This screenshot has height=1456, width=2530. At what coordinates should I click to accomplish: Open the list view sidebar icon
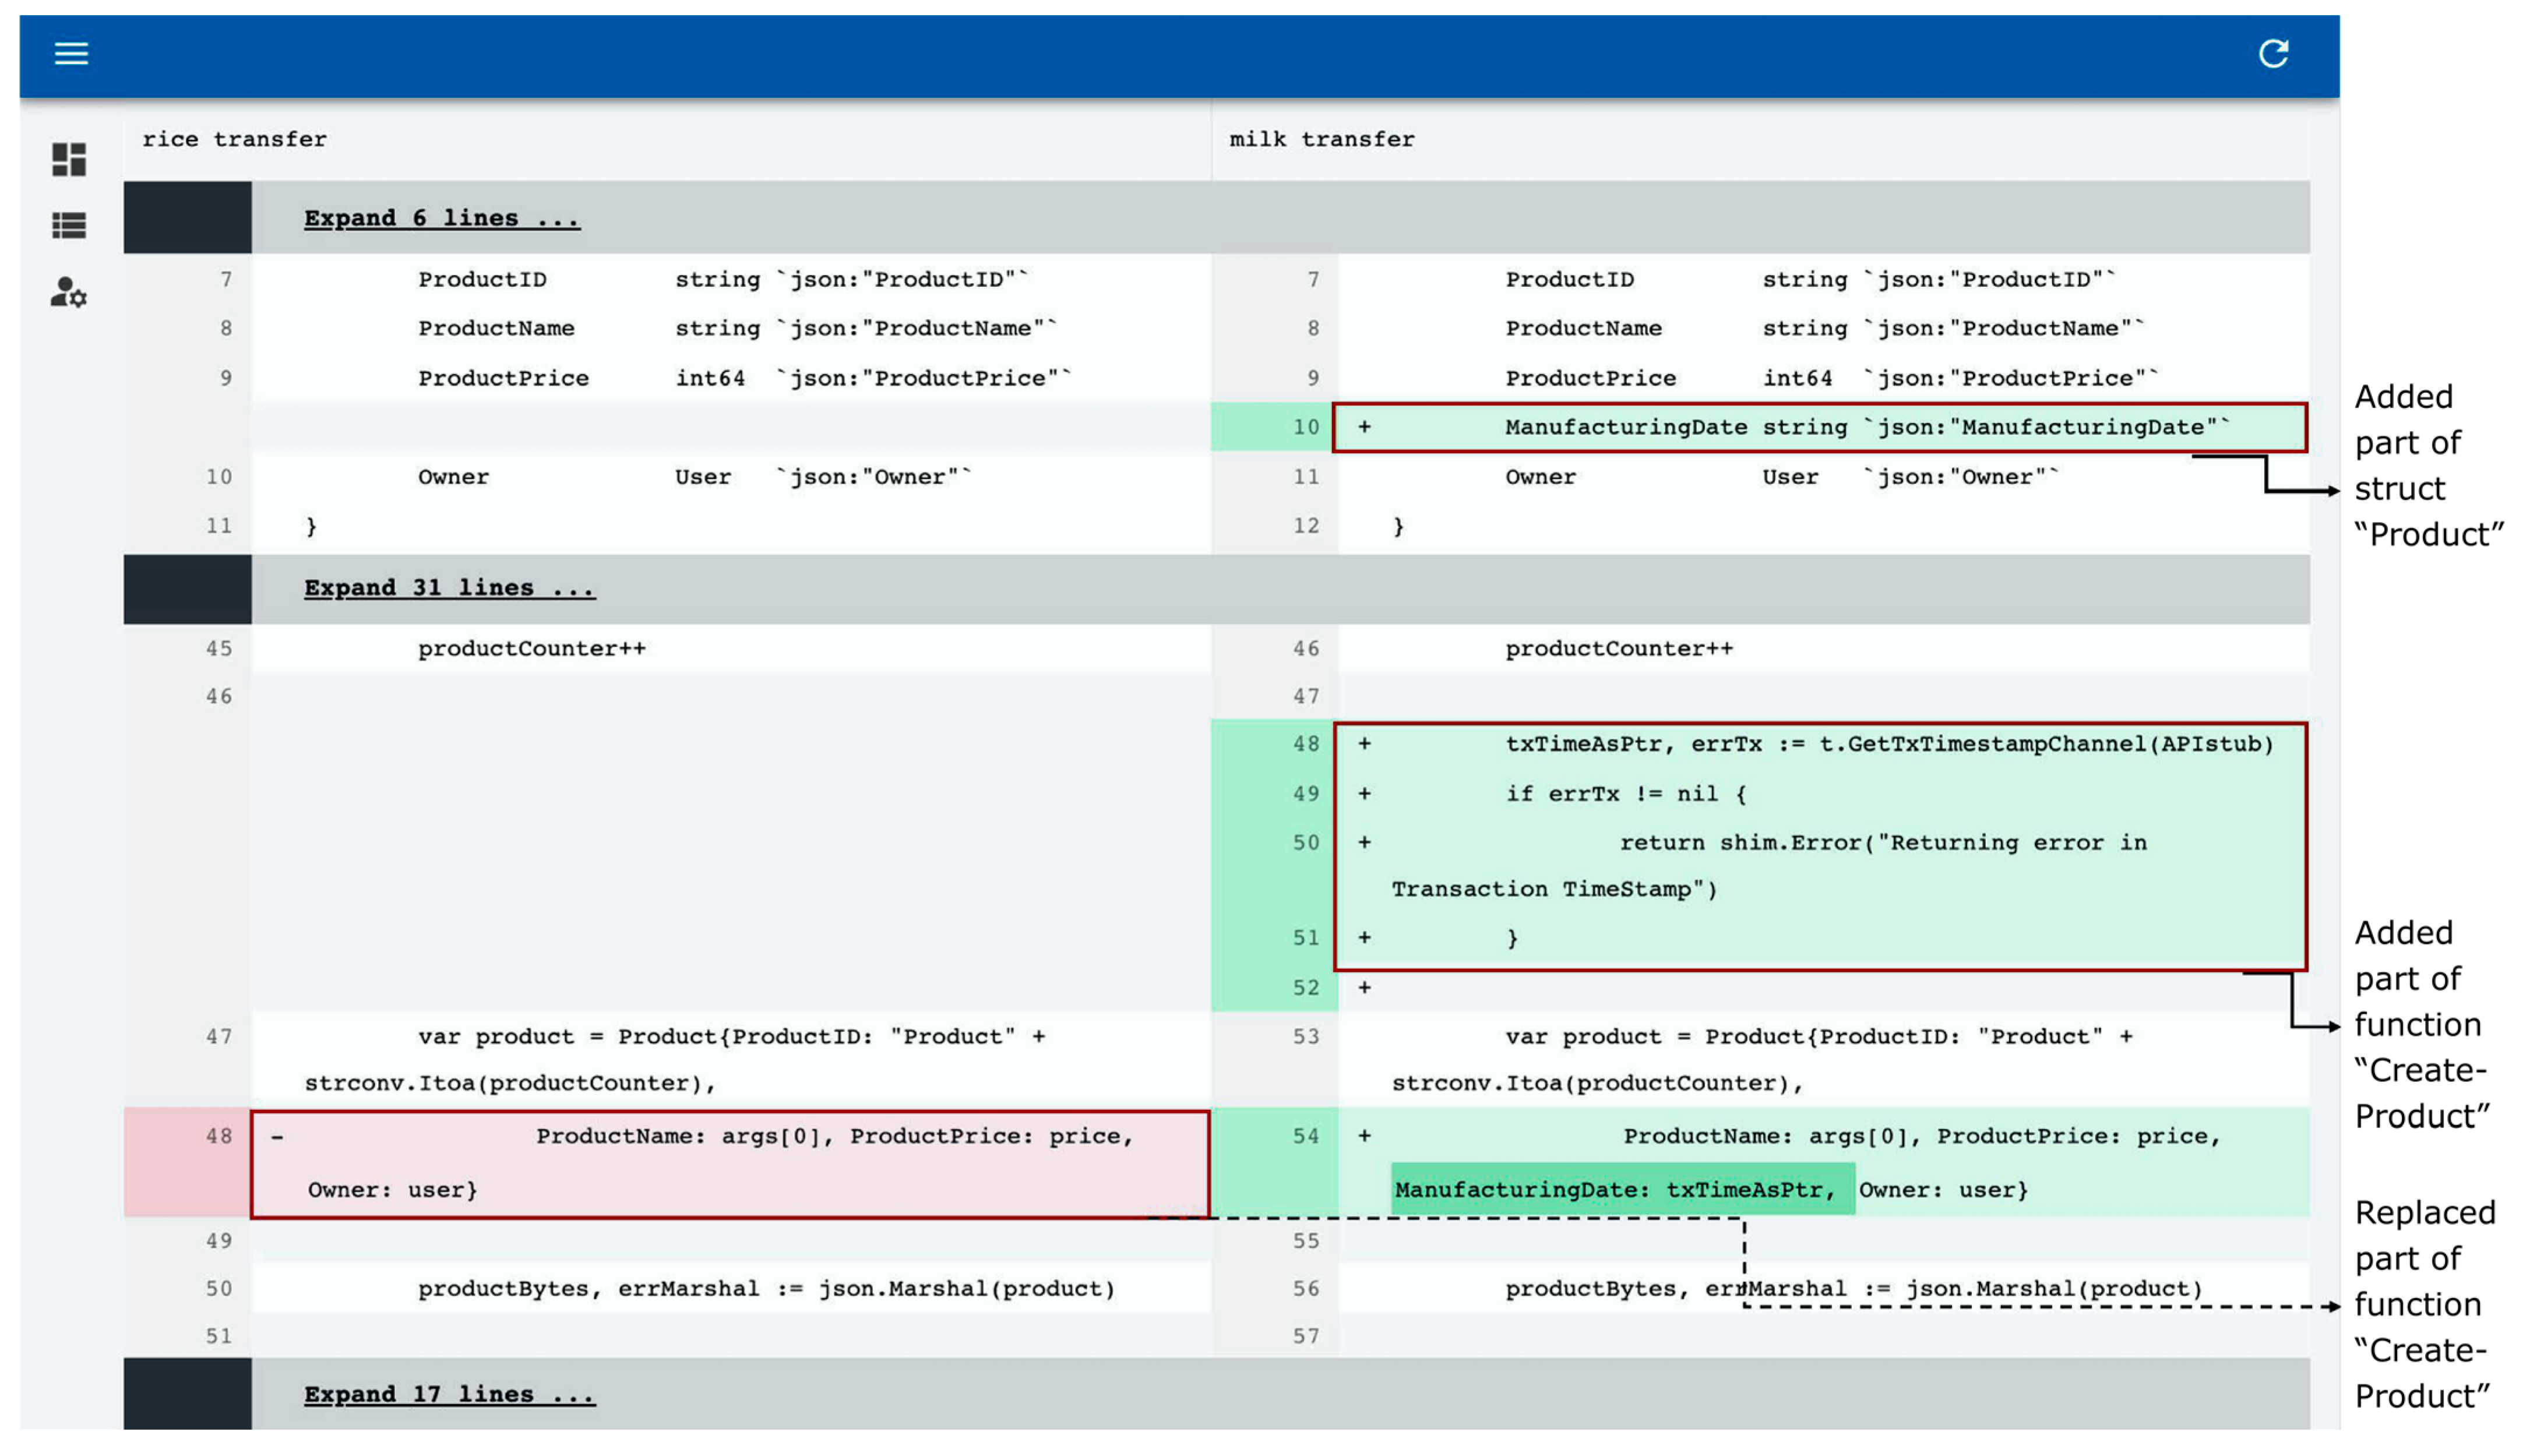coord(69,225)
